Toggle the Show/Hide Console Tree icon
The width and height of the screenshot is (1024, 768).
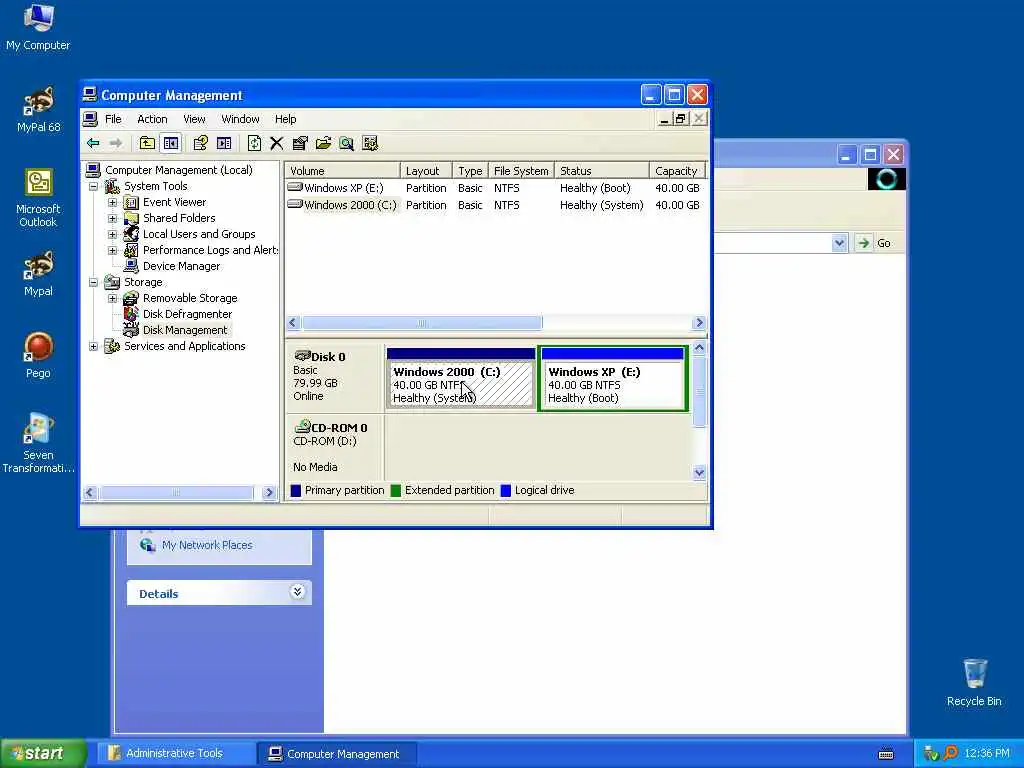coord(171,143)
